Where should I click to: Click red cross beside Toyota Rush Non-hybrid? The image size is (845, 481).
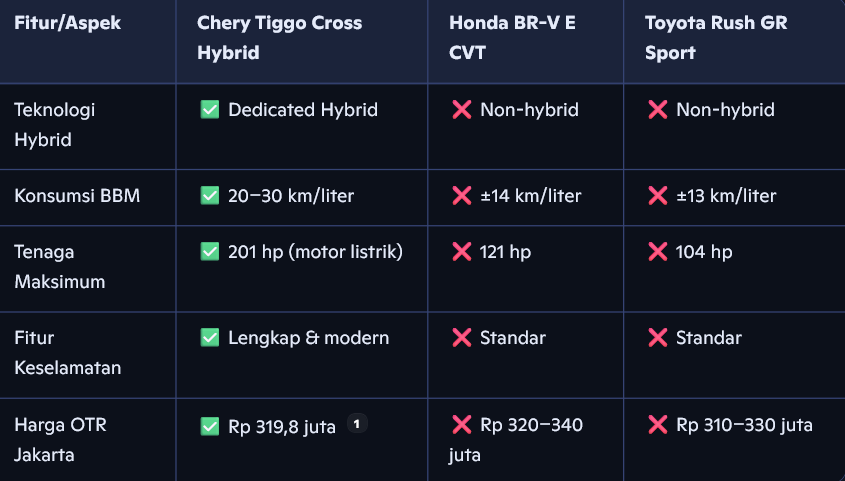tap(657, 110)
